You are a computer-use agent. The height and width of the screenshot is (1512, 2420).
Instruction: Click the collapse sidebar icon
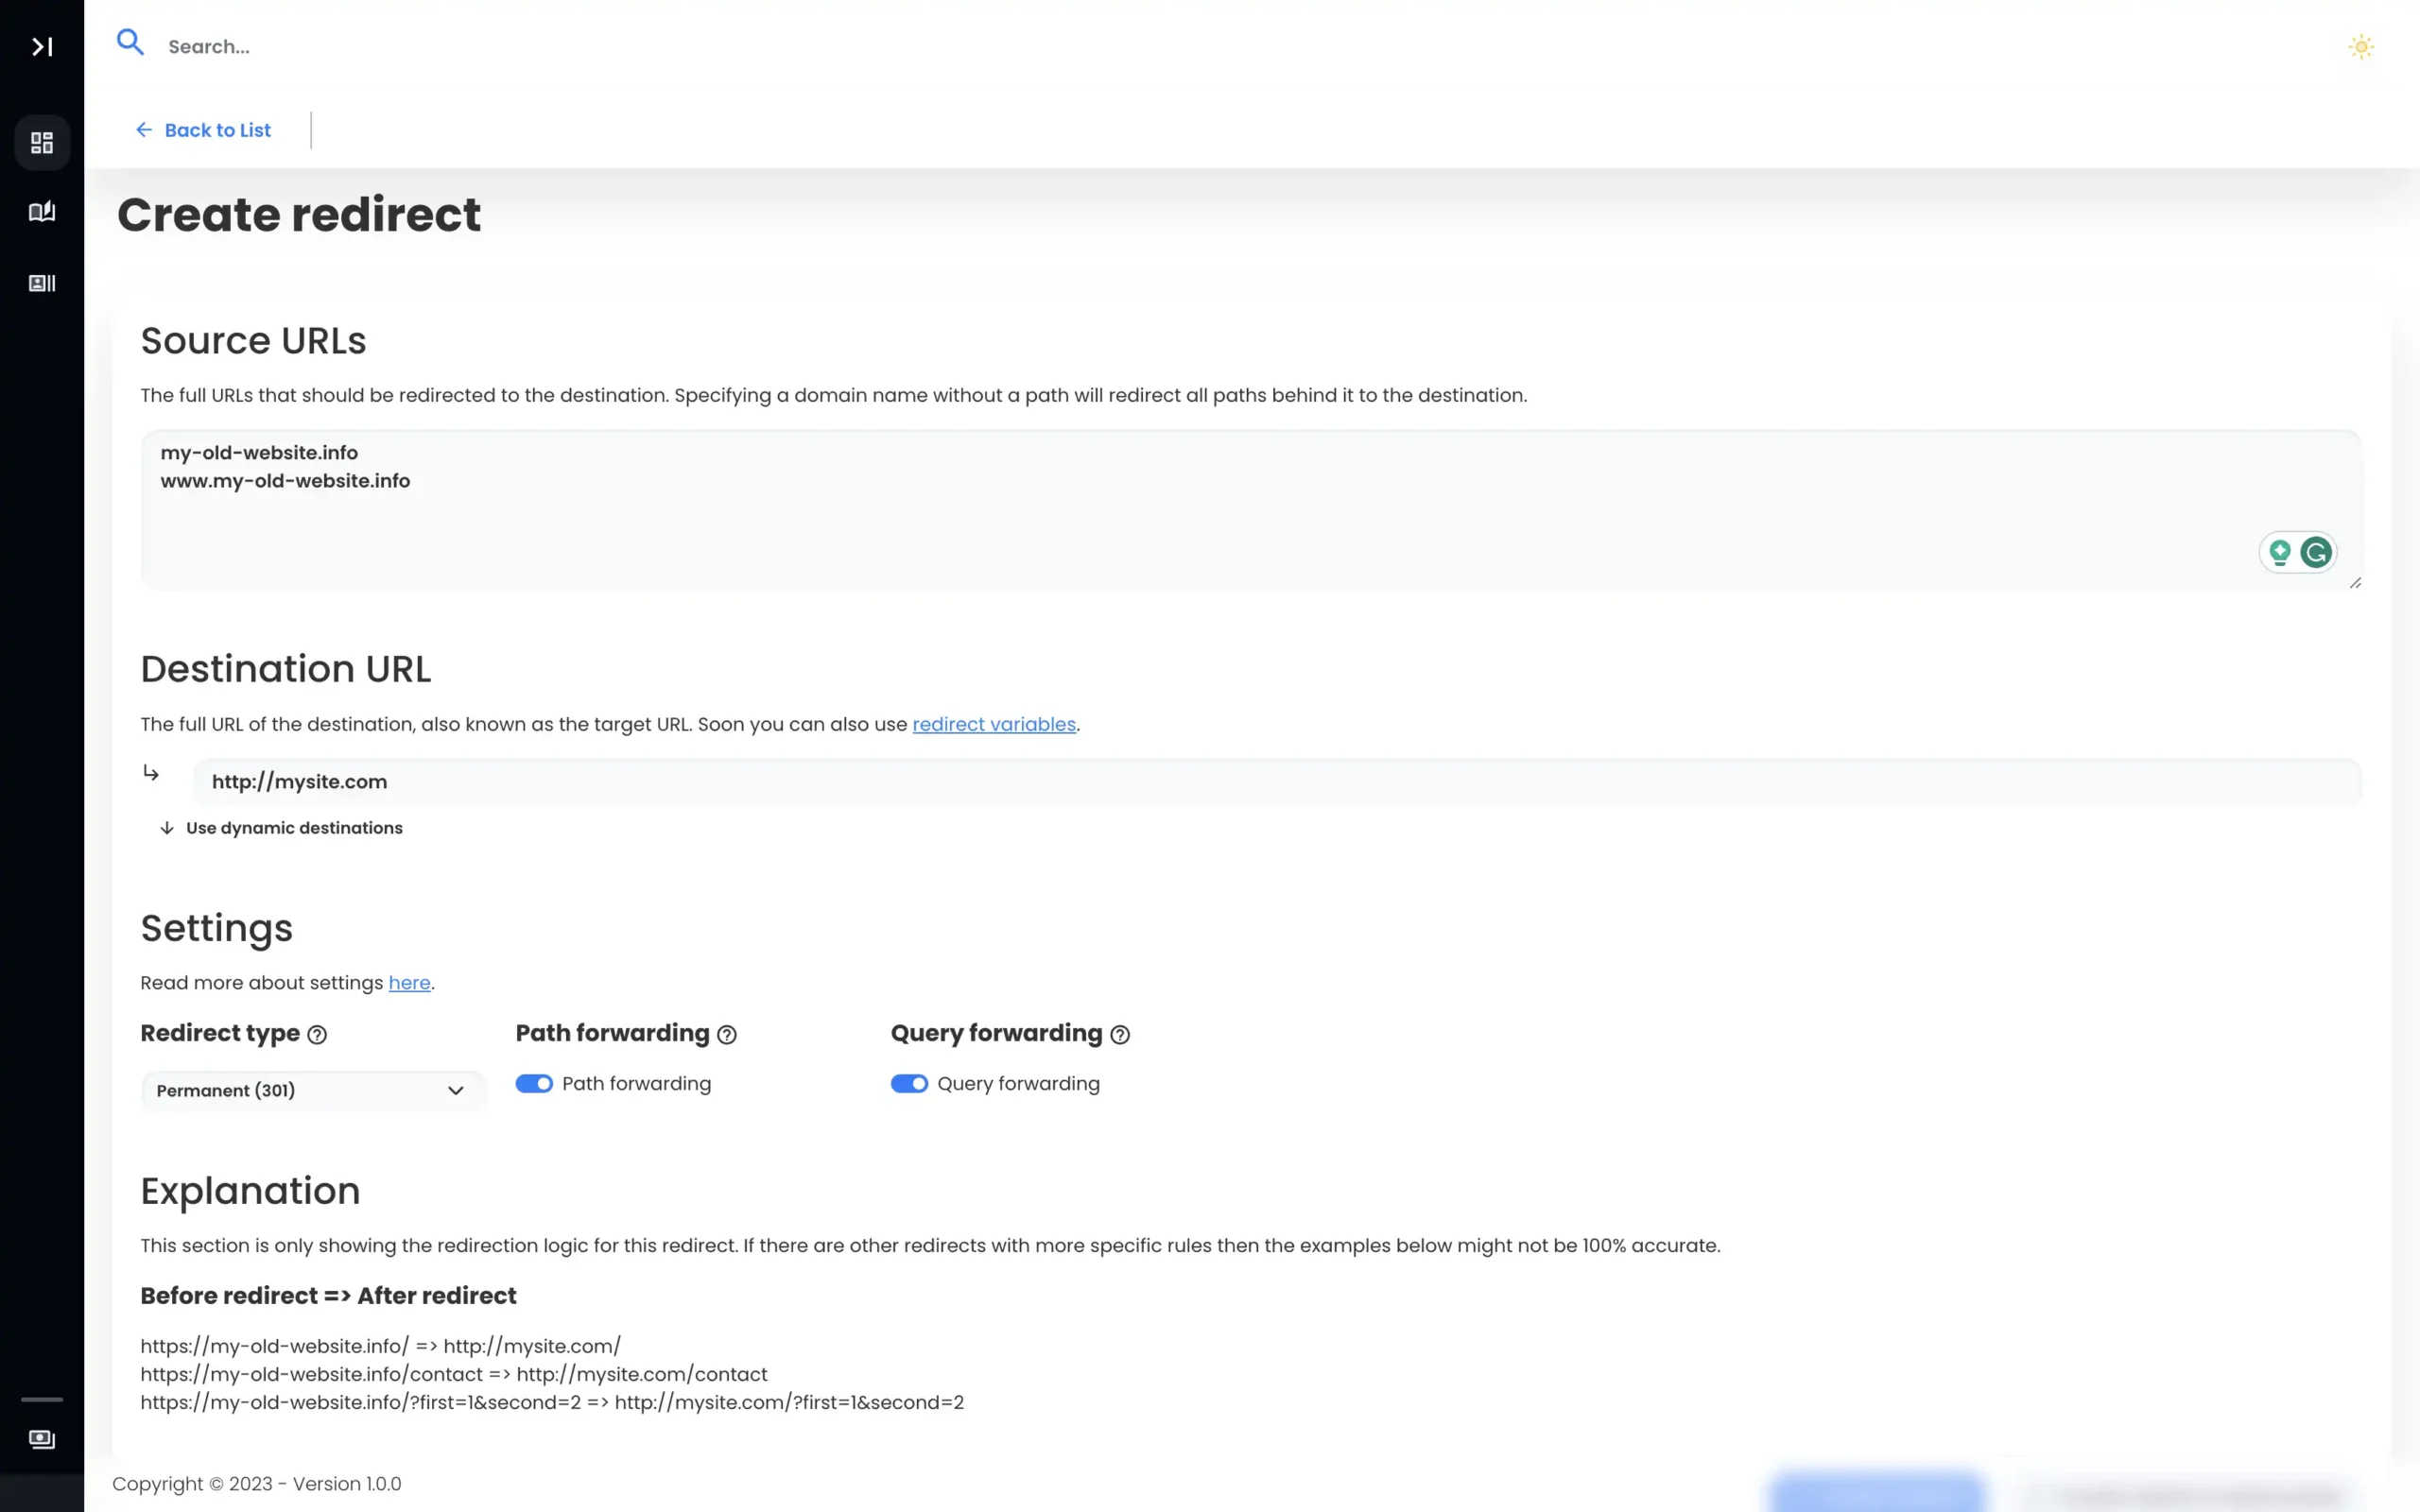click(42, 47)
